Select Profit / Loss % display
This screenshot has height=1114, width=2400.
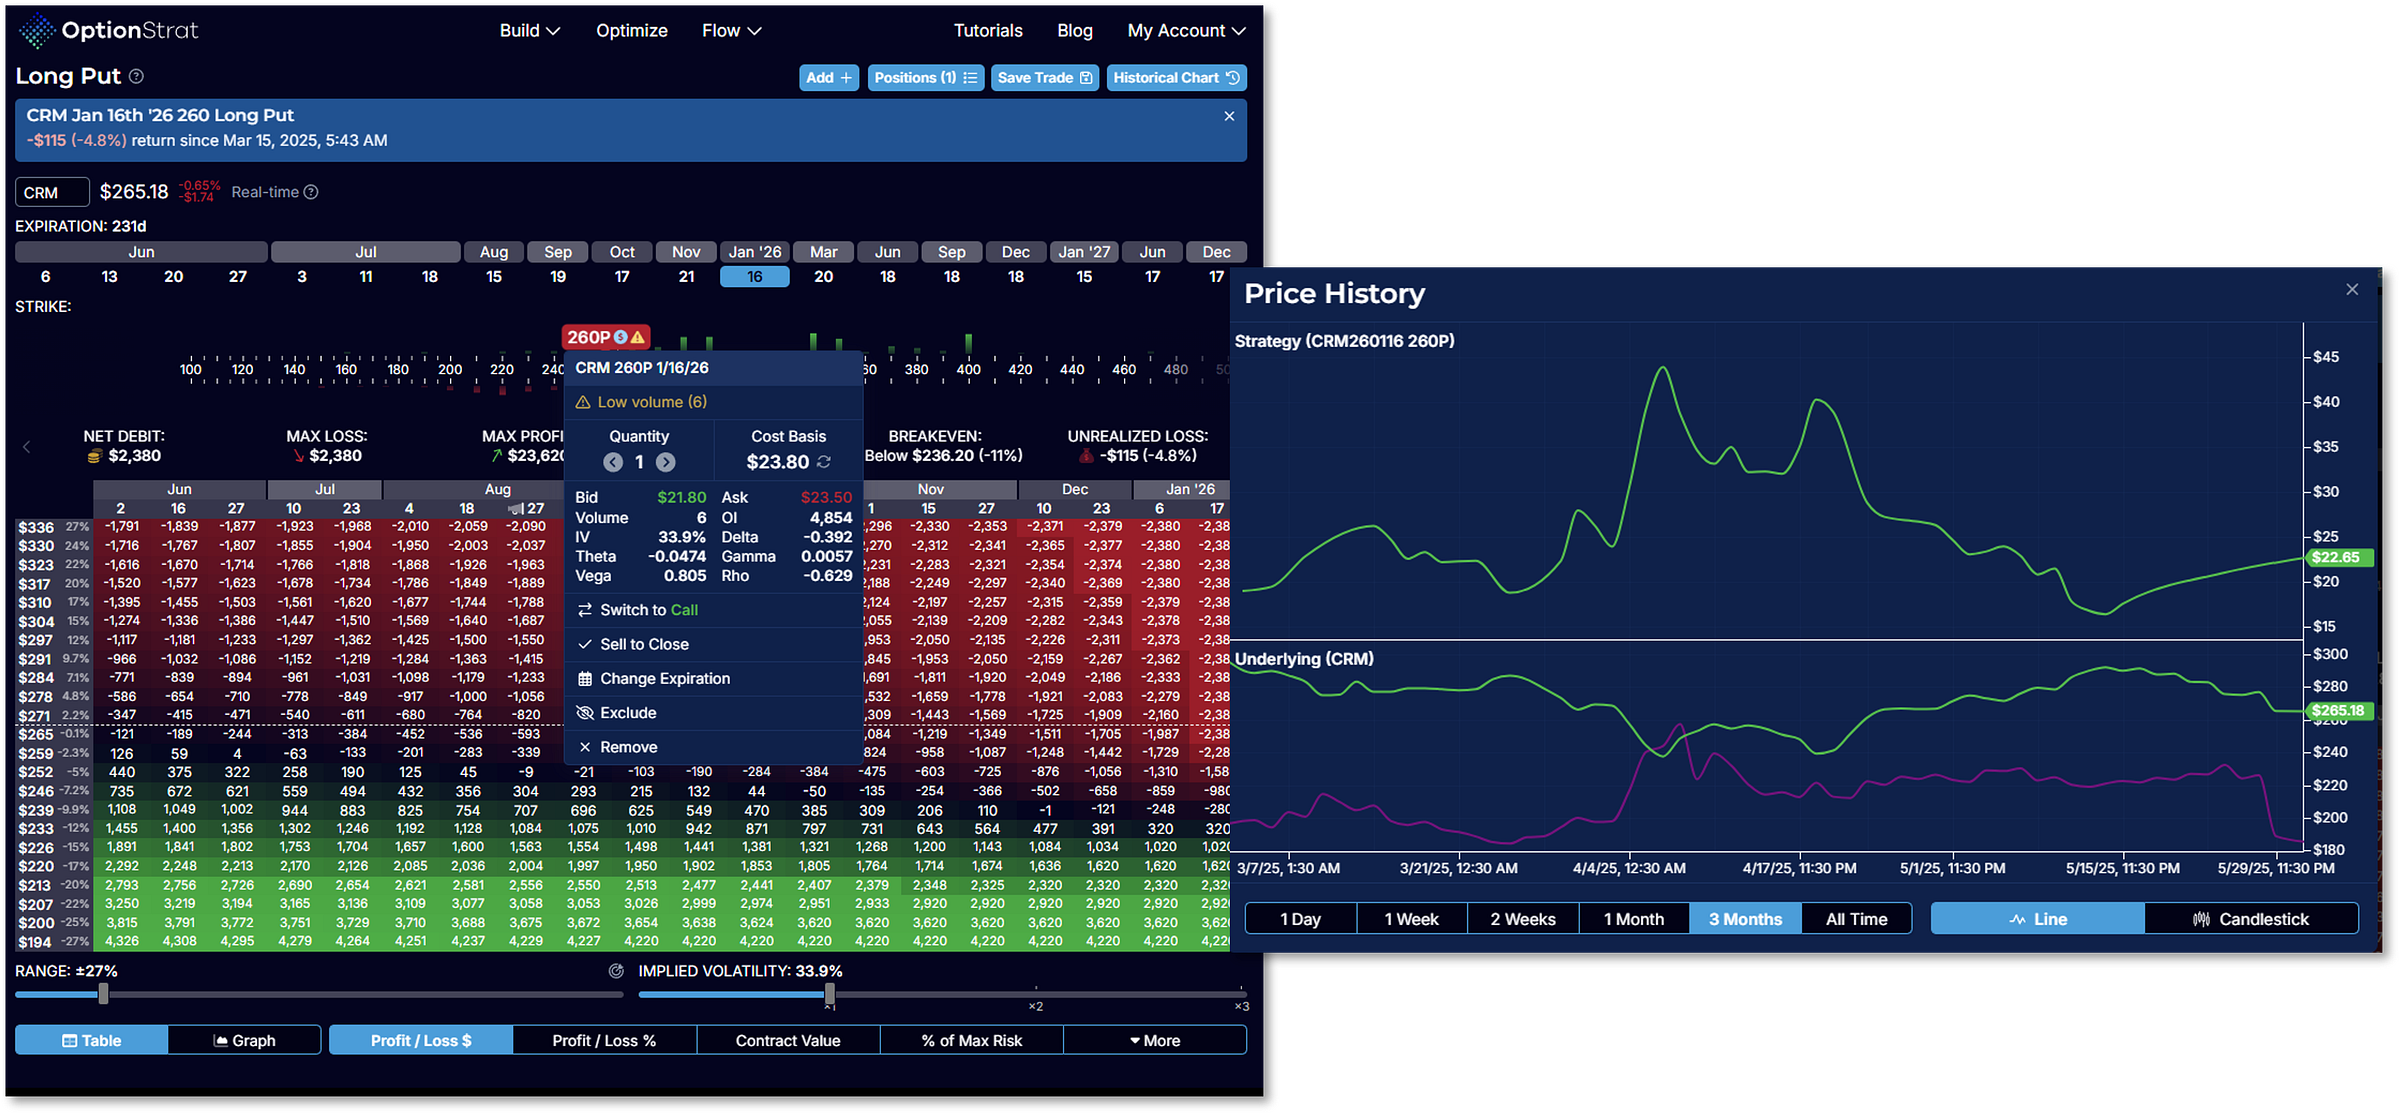coord(604,1040)
